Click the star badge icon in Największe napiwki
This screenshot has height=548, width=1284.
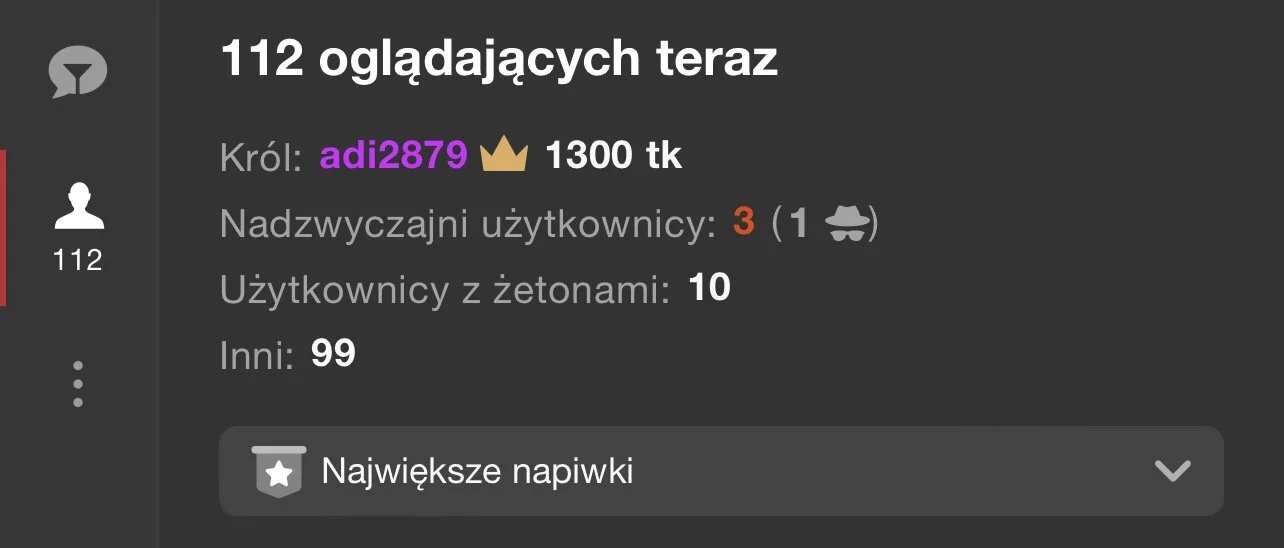click(x=279, y=471)
